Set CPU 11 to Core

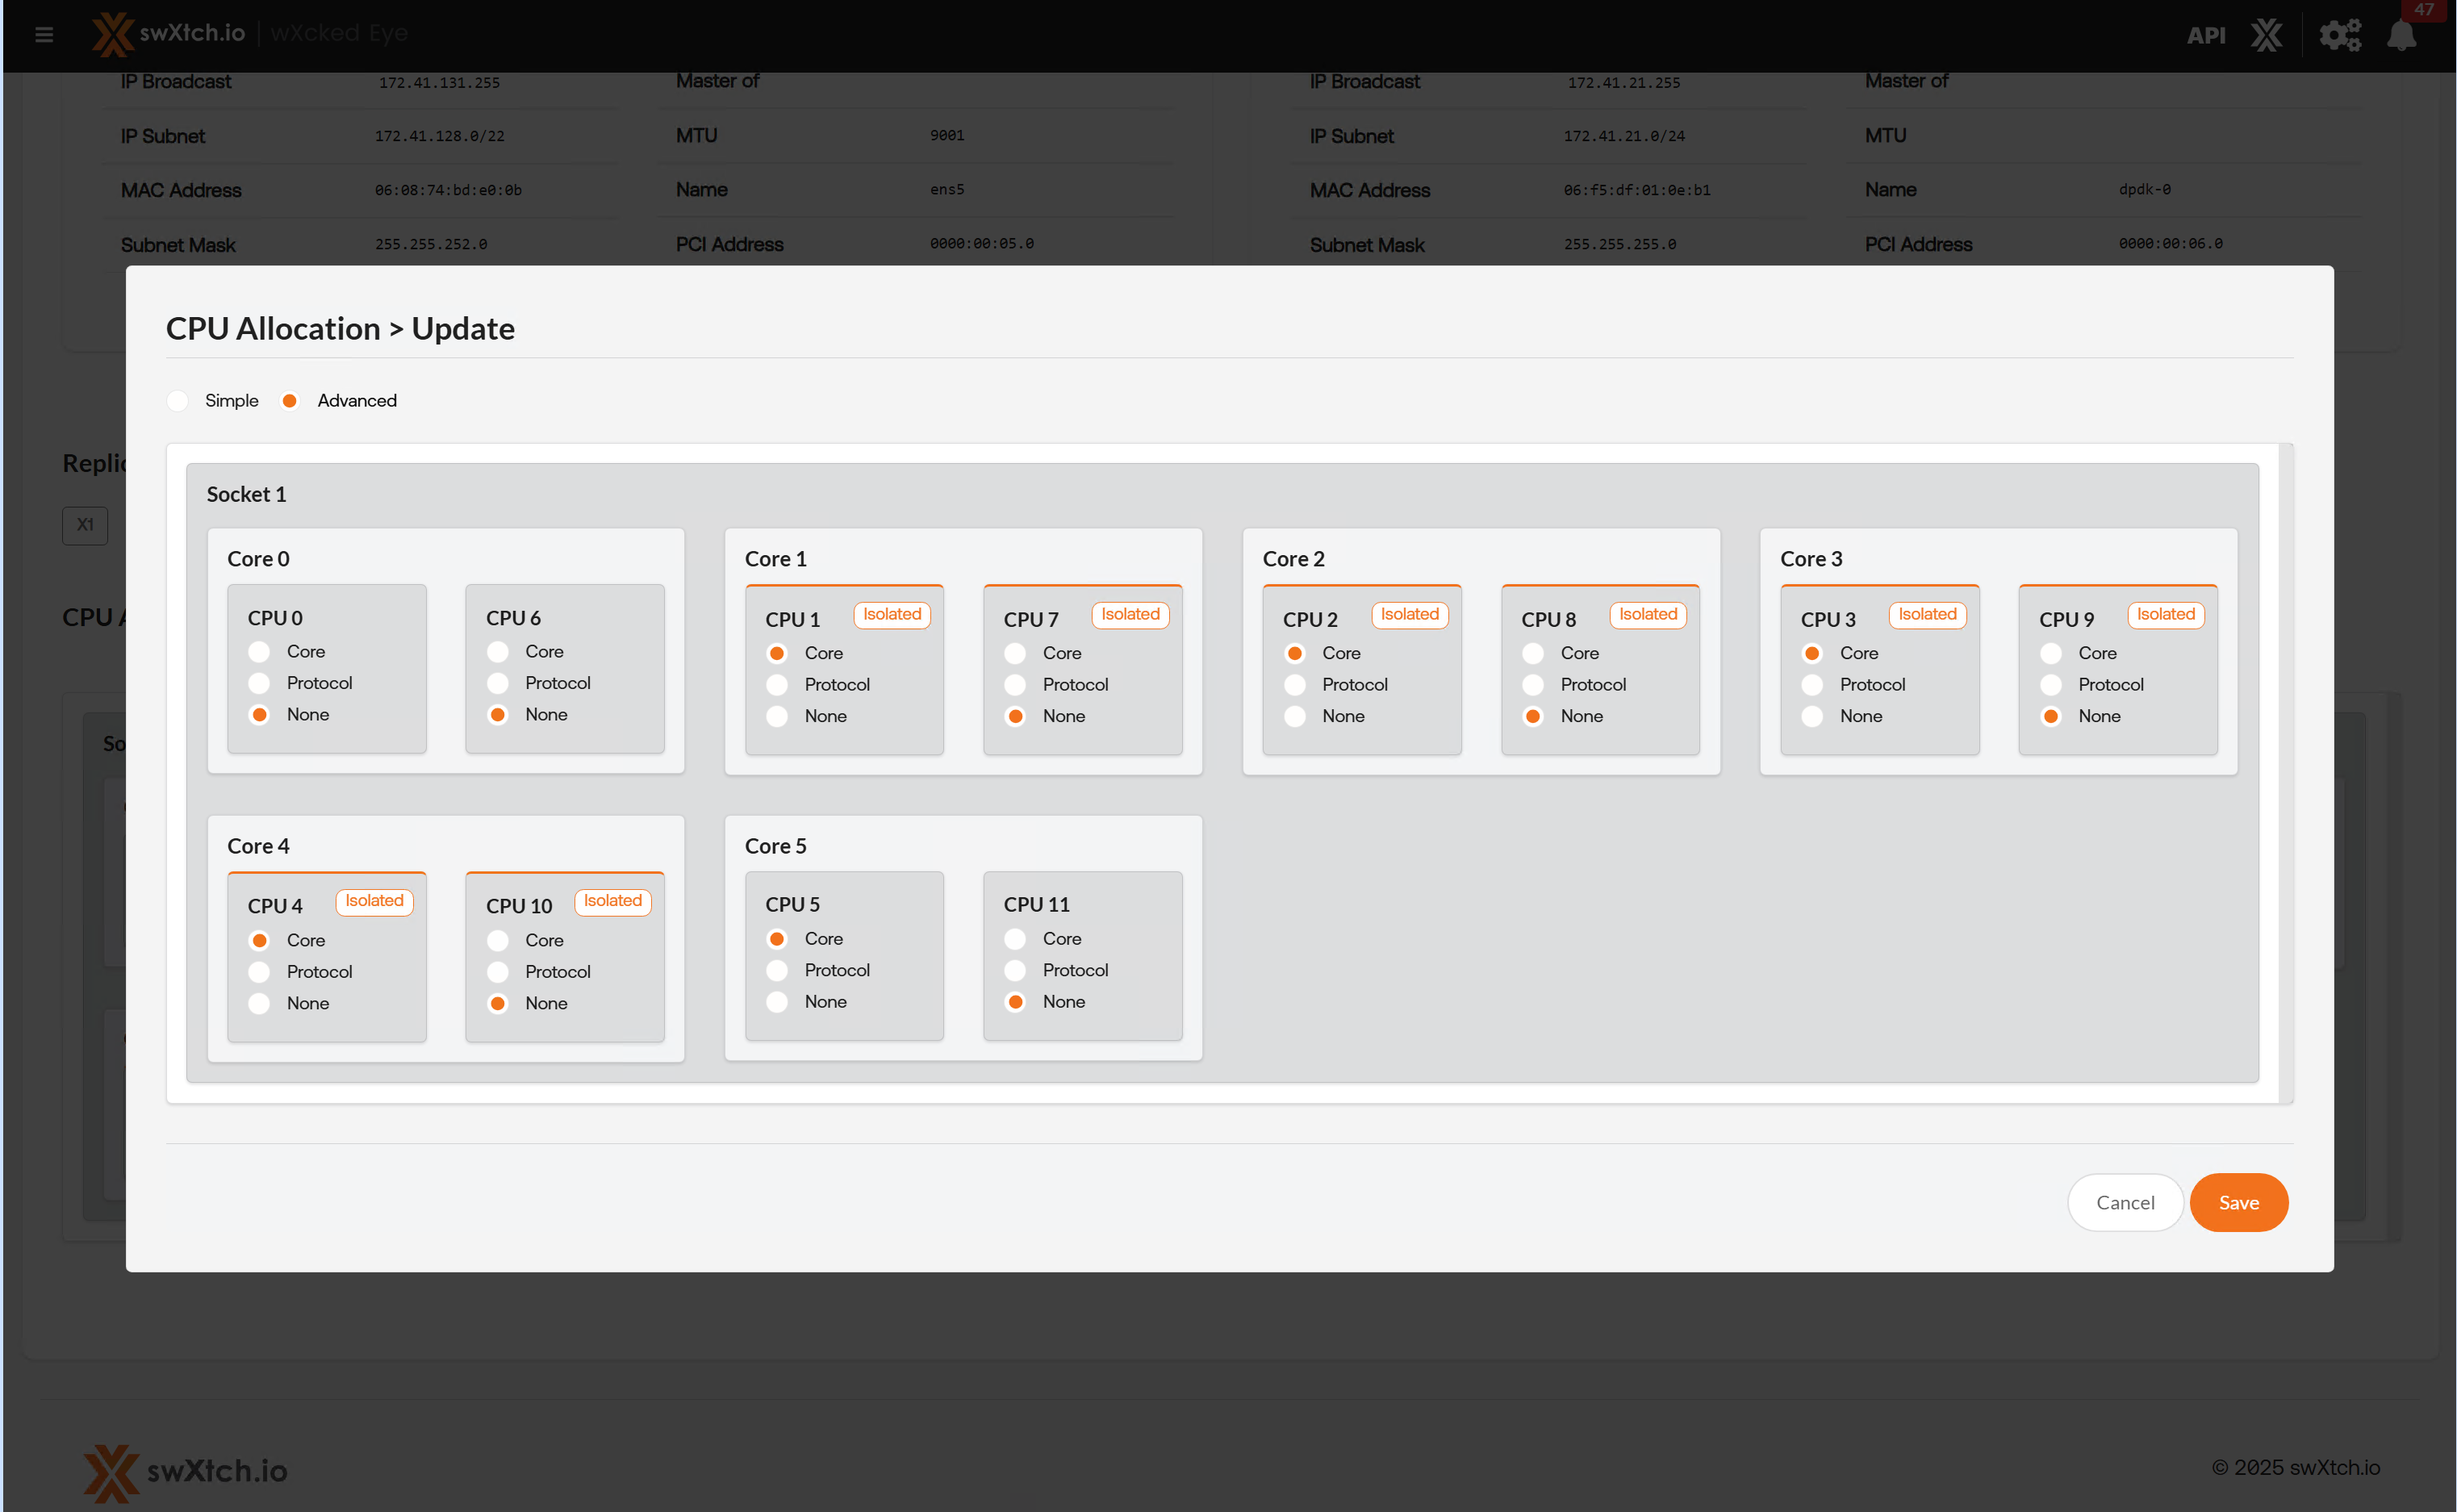point(1015,939)
